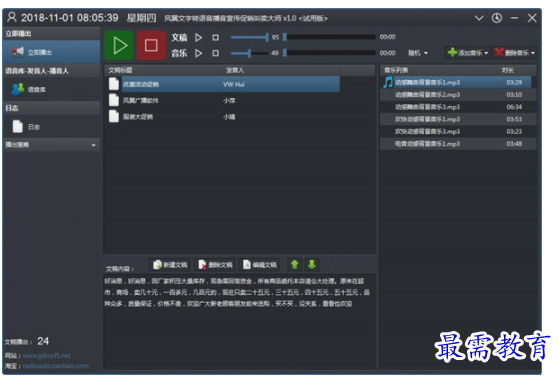This screenshot has height=378, width=559.
Task: Click the green plus add-music button
Action: click(465, 53)
